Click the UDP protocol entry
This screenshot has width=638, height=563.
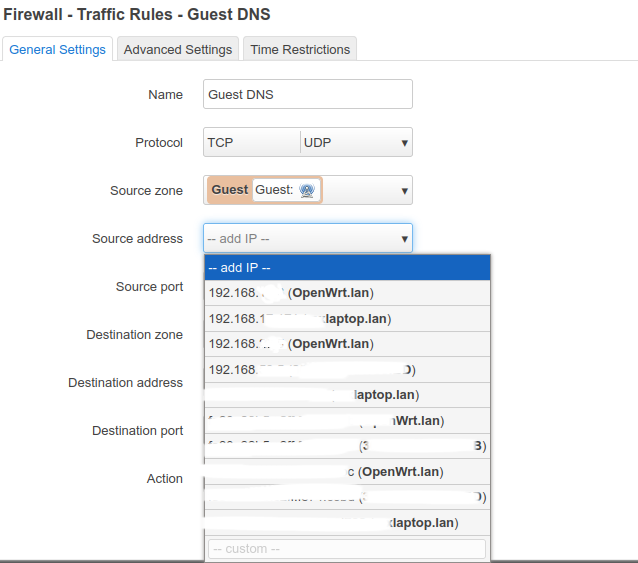[x=318, y=143]
